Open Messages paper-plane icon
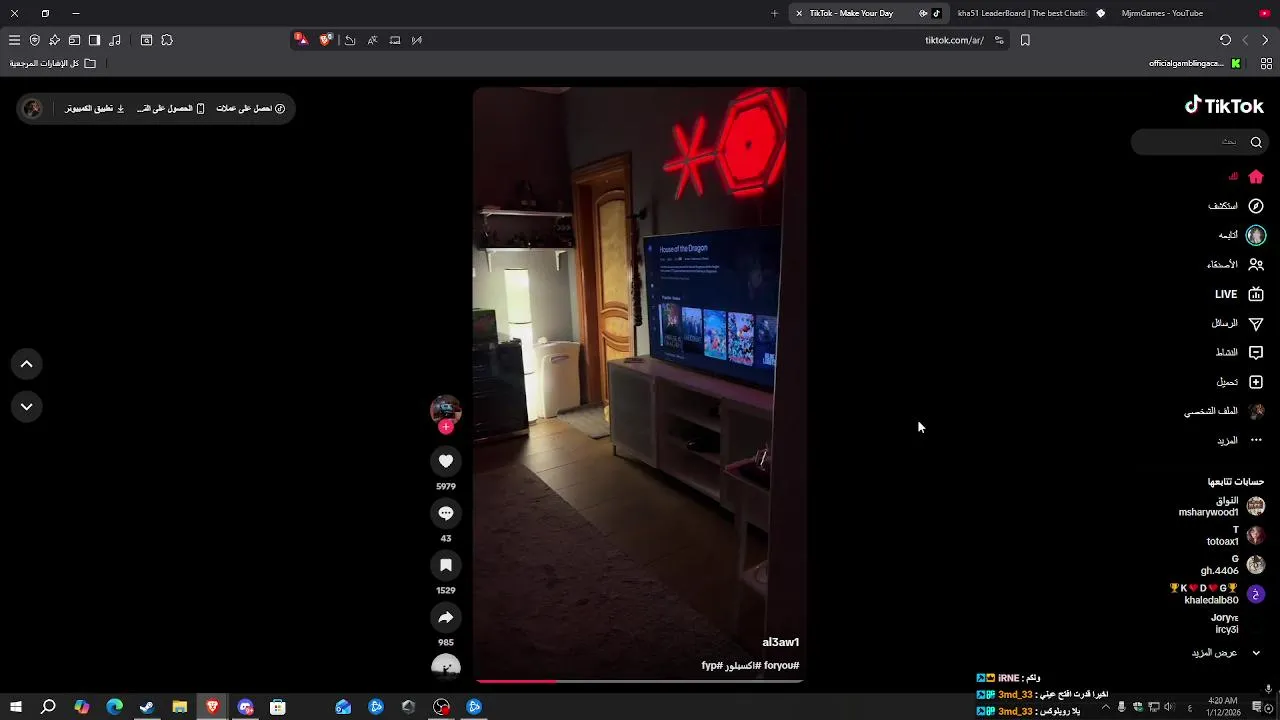The width and height of the screenshot is (1280, 720). 1256,324
